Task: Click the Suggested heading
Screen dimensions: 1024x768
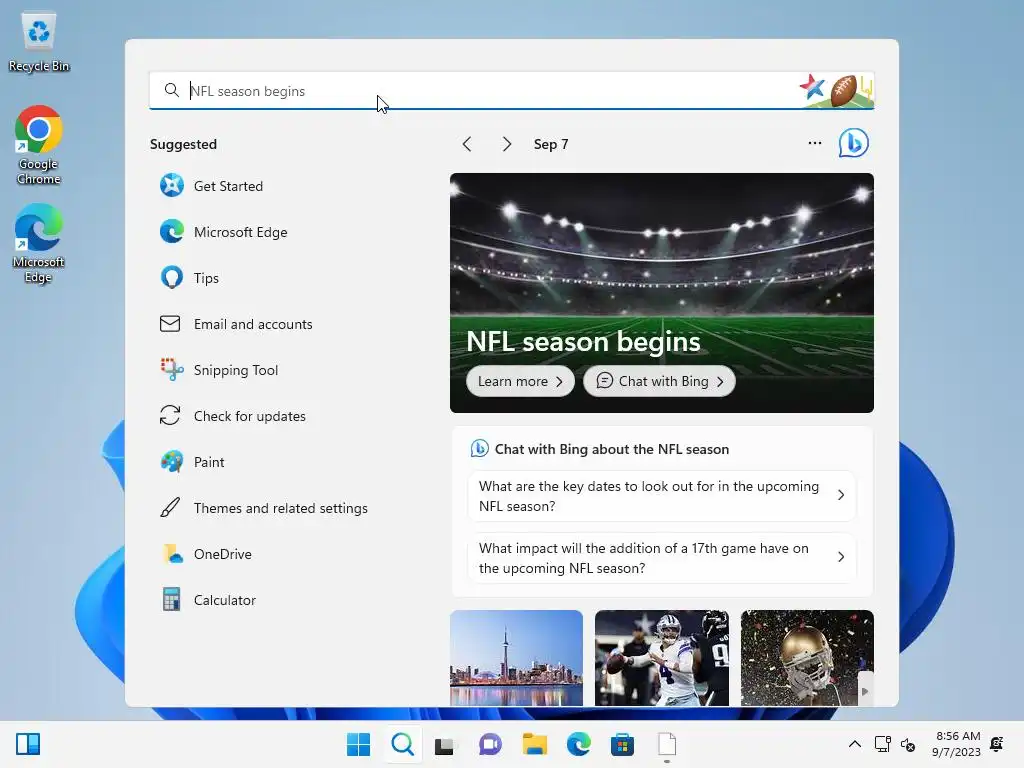Action: [183, 144]
